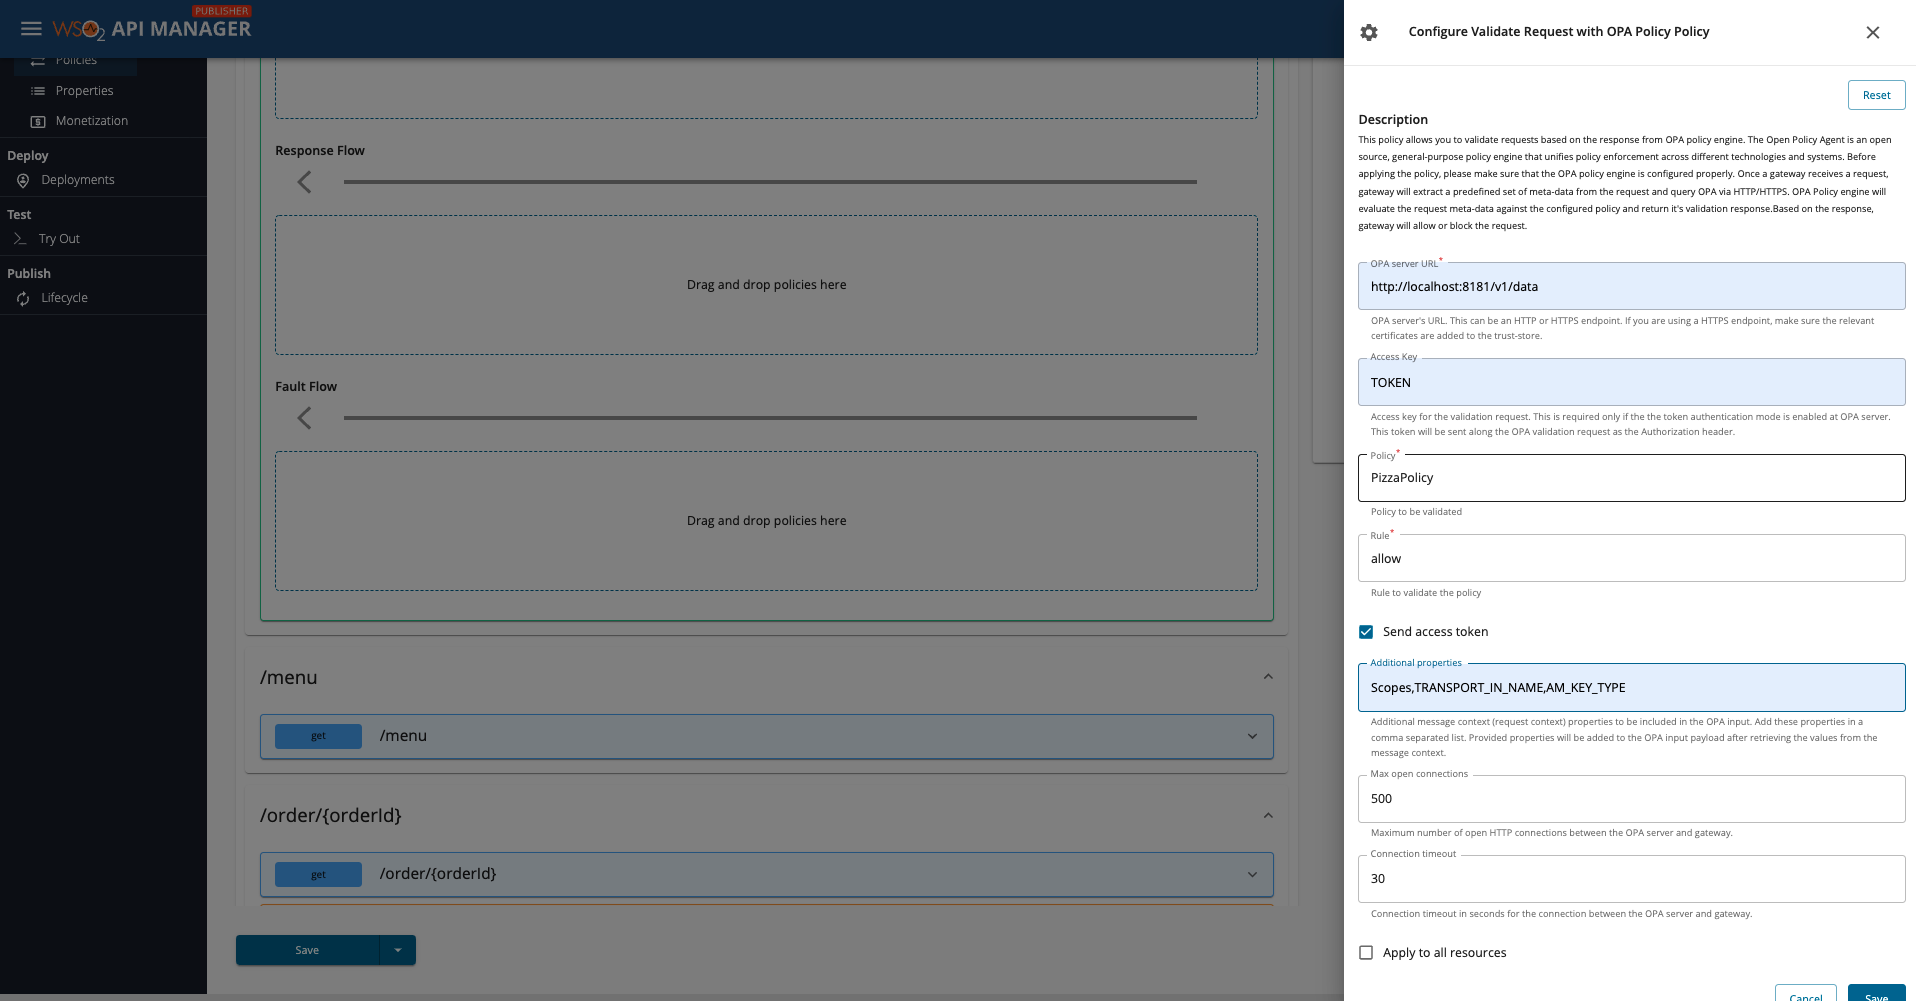Enable Apply to all resources checkbox
Viewport: 1916px width, 1001px height.
coord(1366,953)
